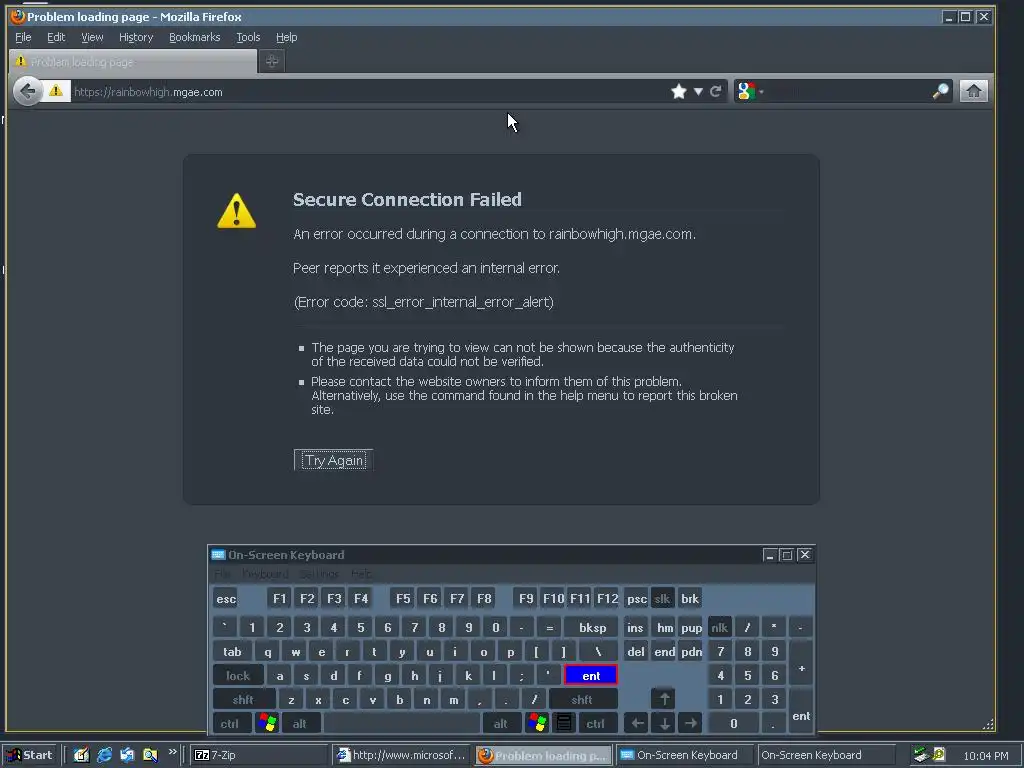The width and height of the screenshot is (1024, 768).
Task: Switch to the http://www.microsof... taskbar window
Action: click(x=401, y=755)
